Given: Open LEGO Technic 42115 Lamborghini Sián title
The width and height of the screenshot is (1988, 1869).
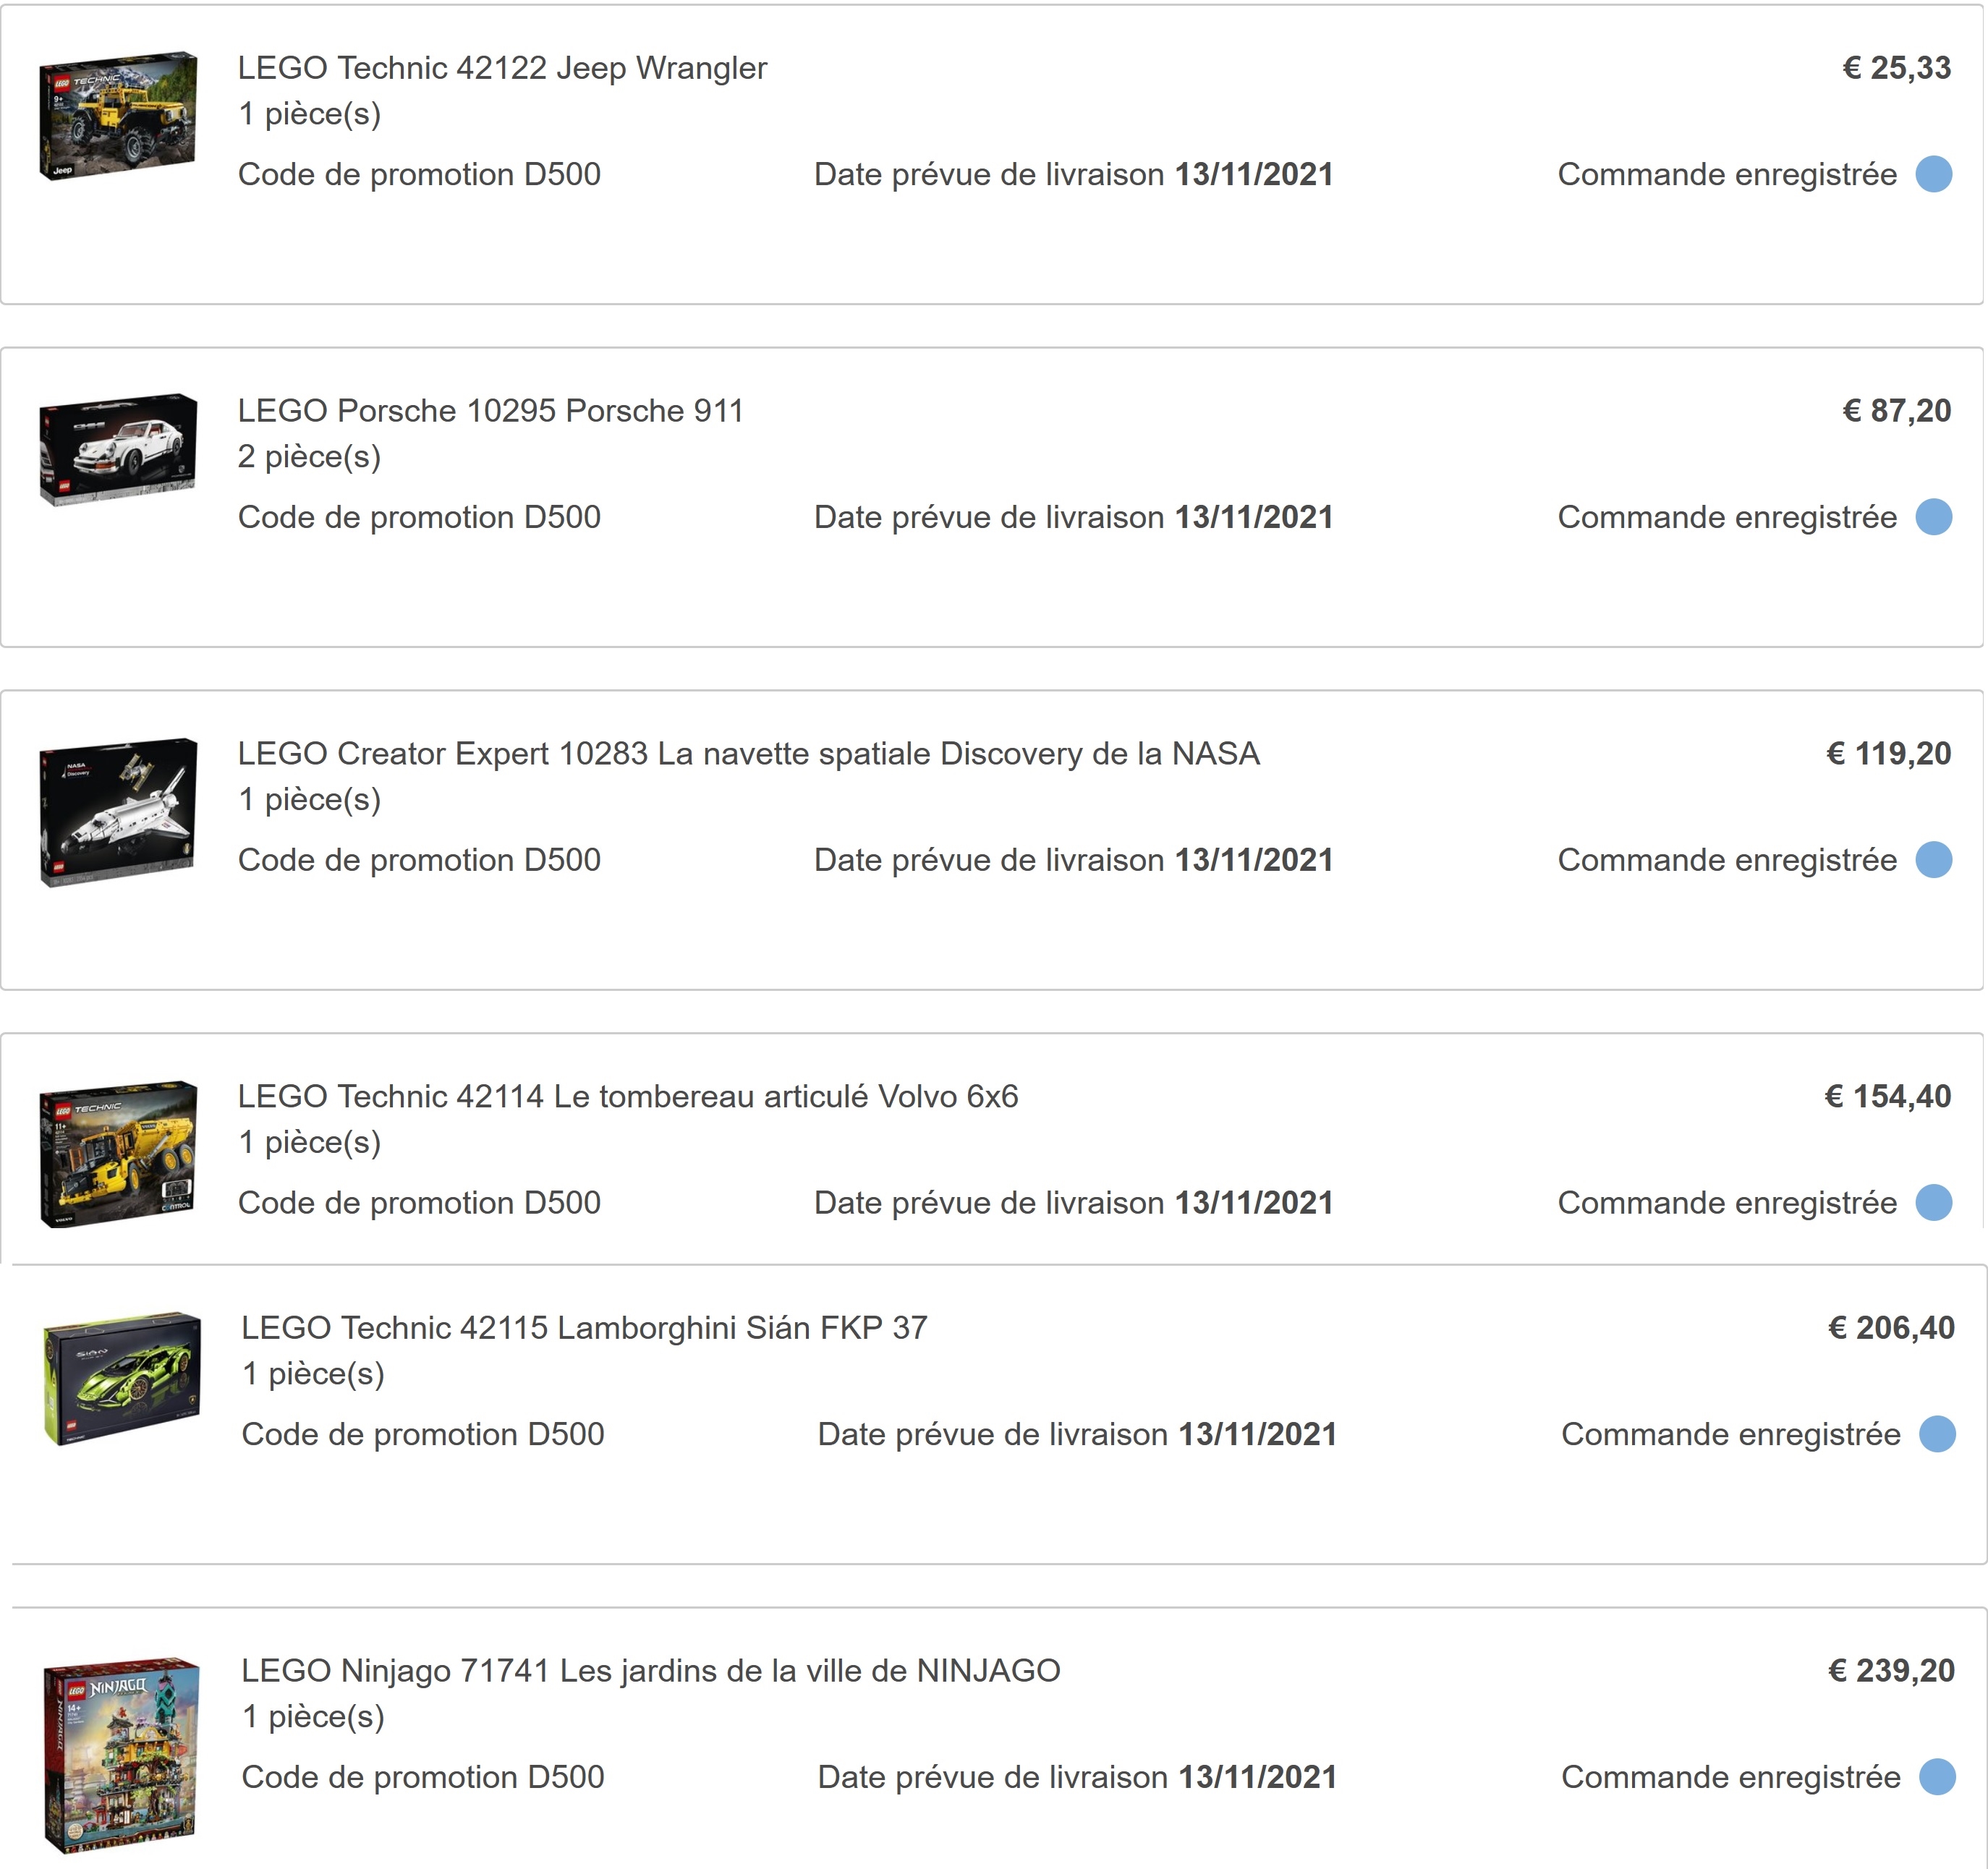Looking at the screenshot, I should 585,1328.
